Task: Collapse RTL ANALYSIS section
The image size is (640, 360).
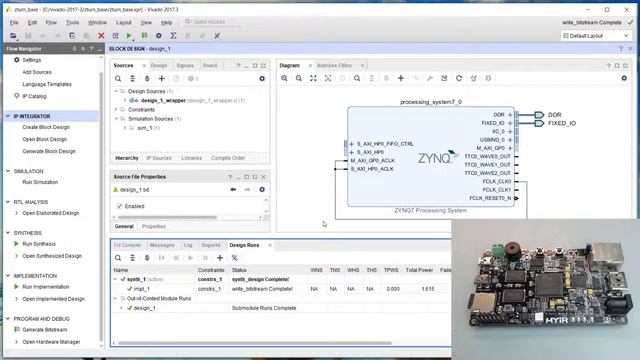Action: tap(8, 202)
